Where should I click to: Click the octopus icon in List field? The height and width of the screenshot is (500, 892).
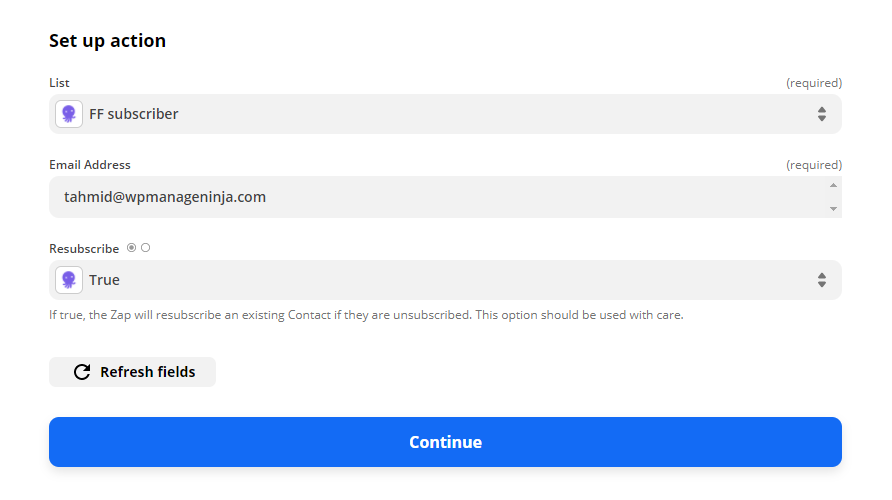tap(69, 114)
